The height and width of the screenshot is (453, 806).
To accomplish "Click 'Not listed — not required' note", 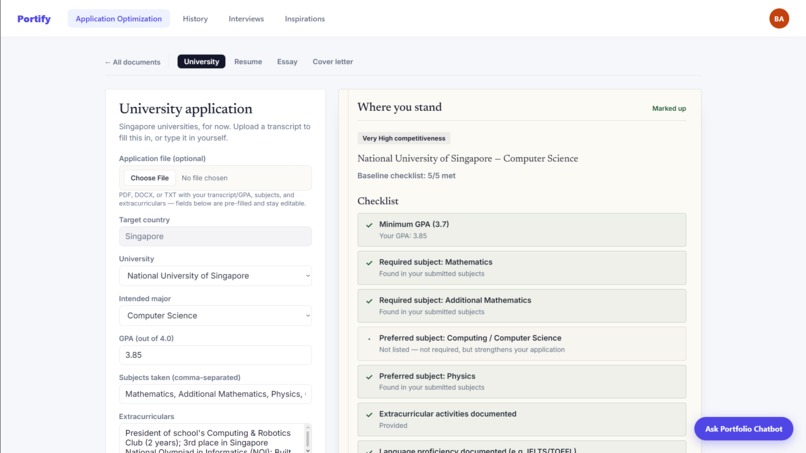I will pyautogui.click(x=472, y=350).
